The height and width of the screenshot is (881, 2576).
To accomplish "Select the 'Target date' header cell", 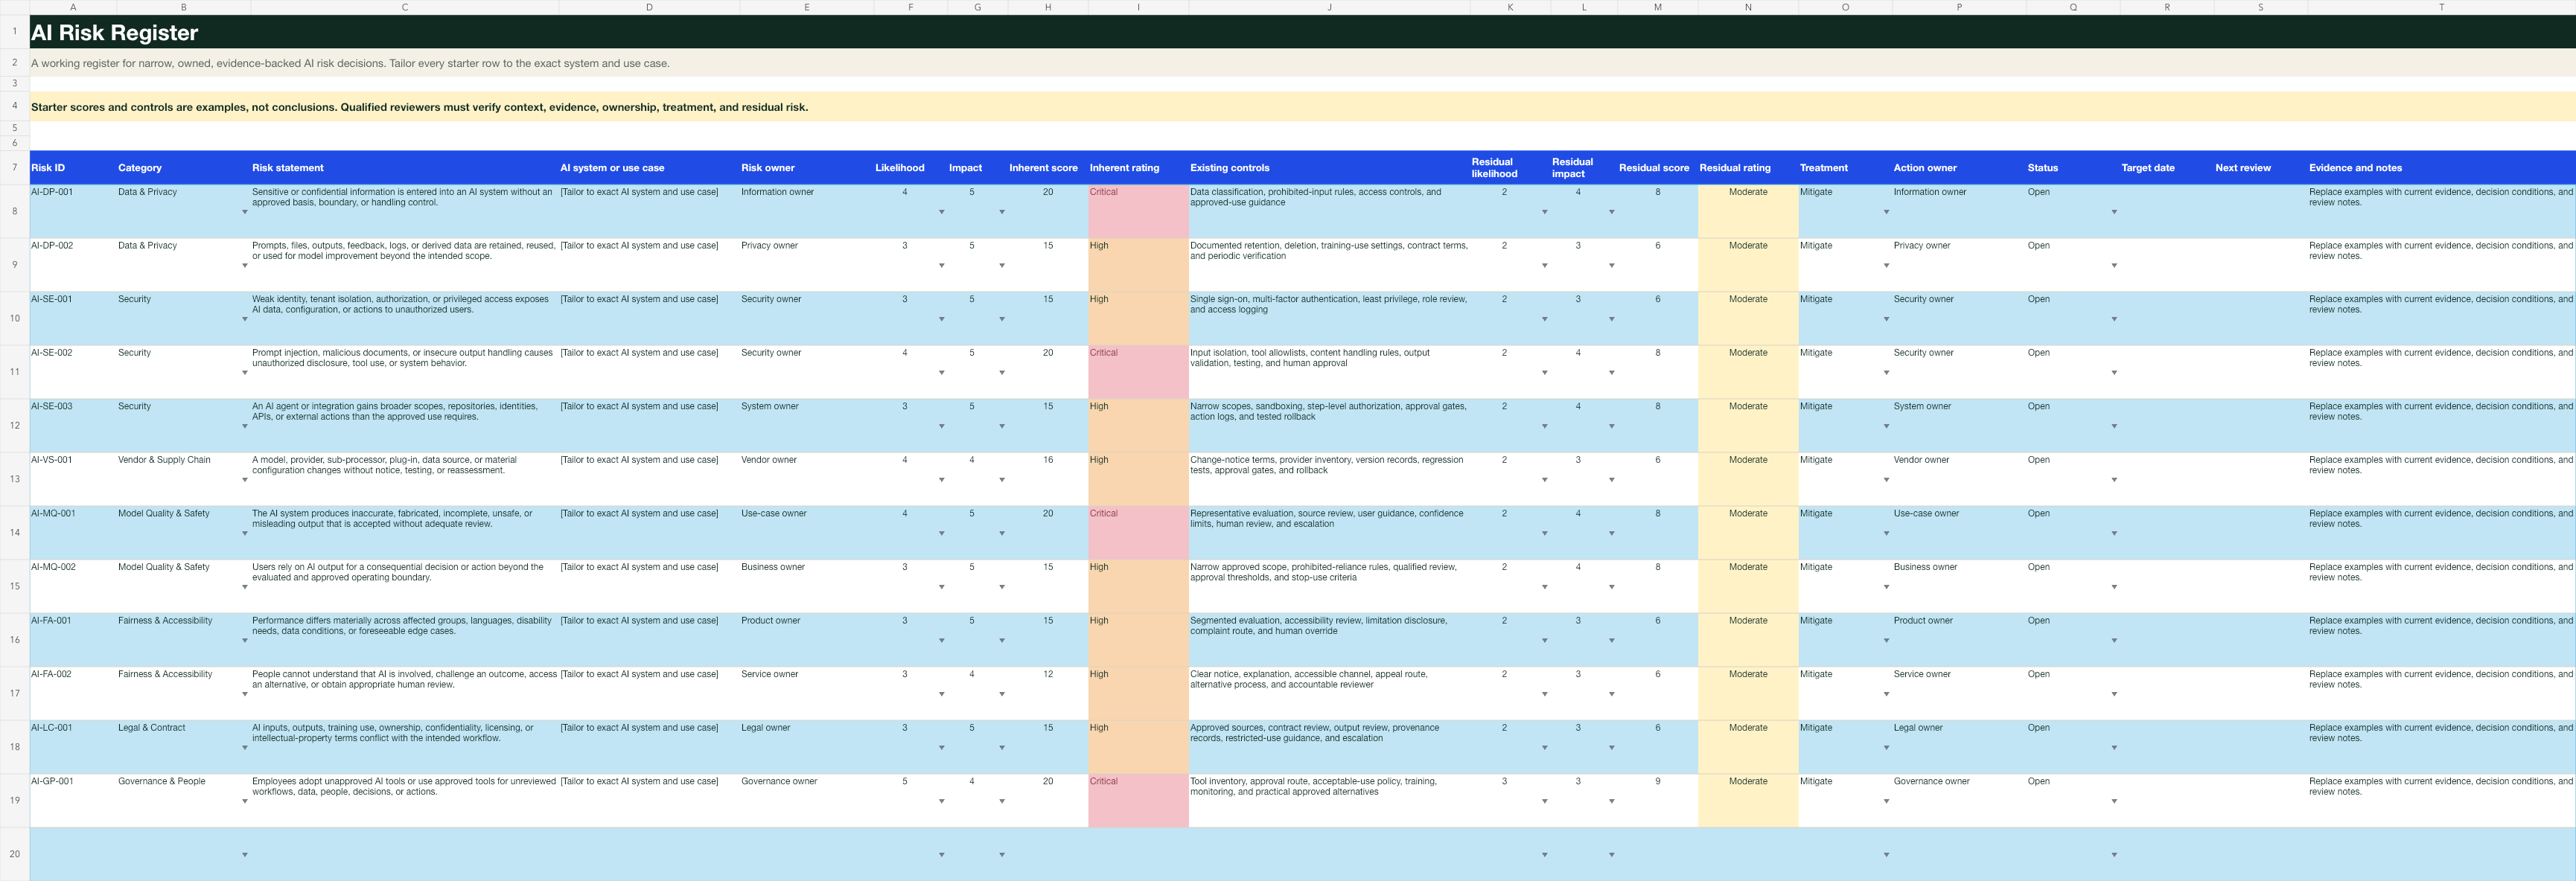I will 2167,168.
